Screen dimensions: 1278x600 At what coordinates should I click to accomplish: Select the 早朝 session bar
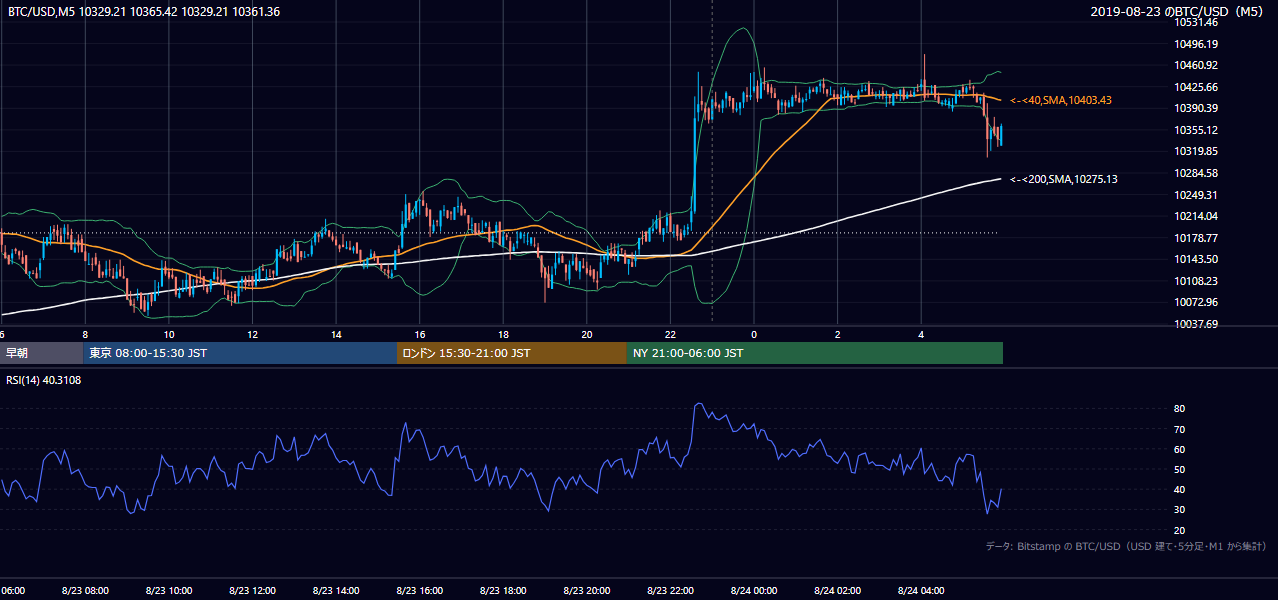tap(41, 353)
